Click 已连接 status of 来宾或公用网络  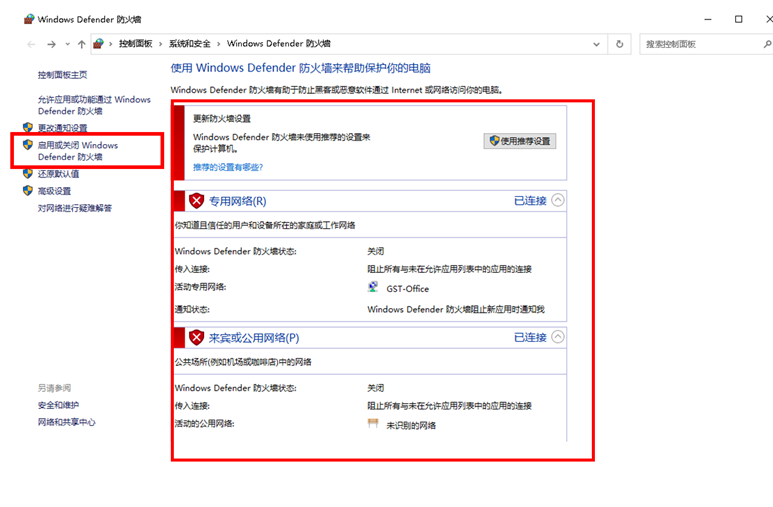(x=530, y=337)
